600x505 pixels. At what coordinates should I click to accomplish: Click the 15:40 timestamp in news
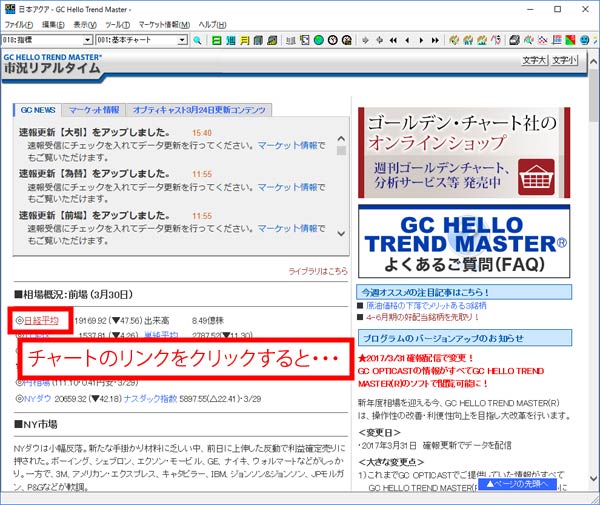tap(202, 133)
